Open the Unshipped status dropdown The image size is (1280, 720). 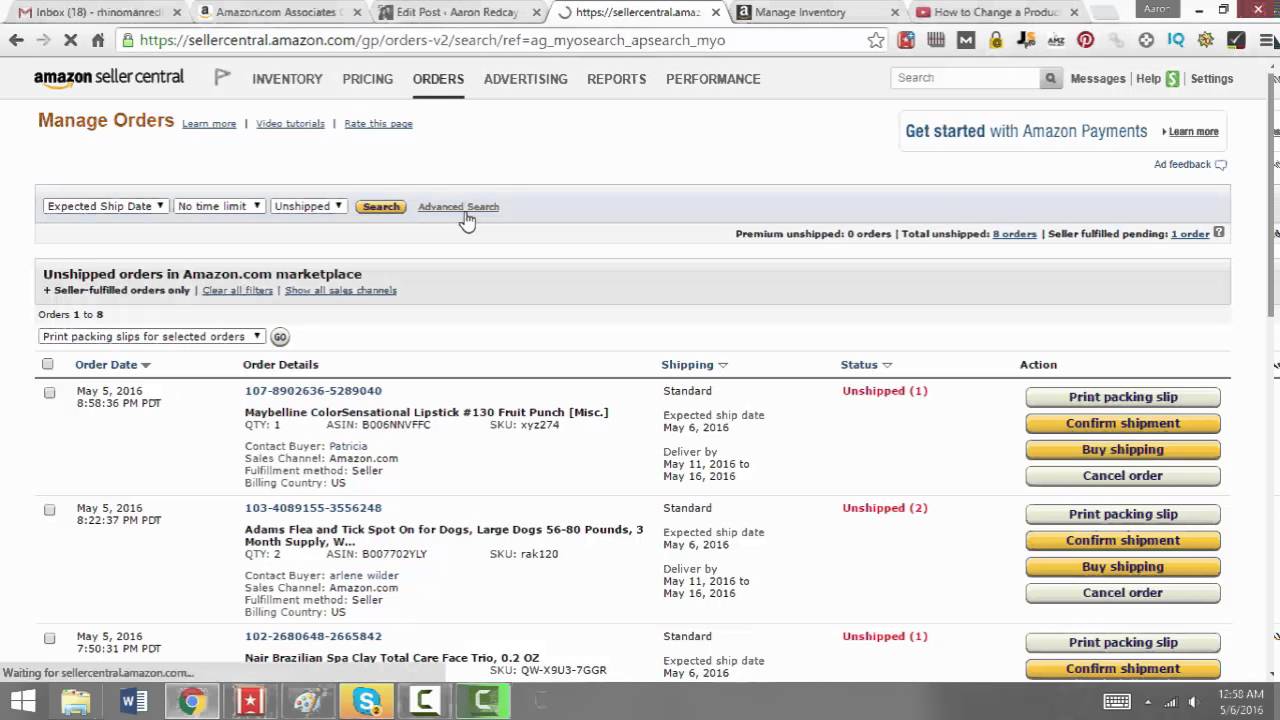308,206
